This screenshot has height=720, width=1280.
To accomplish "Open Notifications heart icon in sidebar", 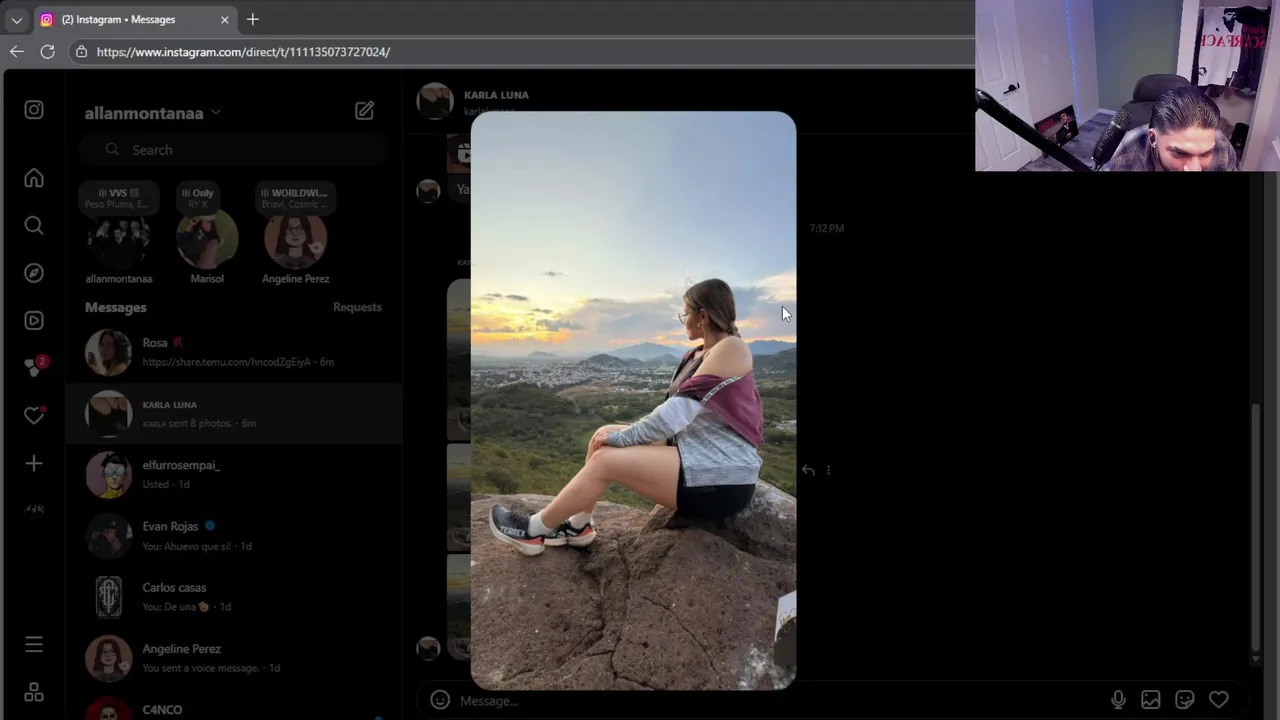I will [34, 415].
